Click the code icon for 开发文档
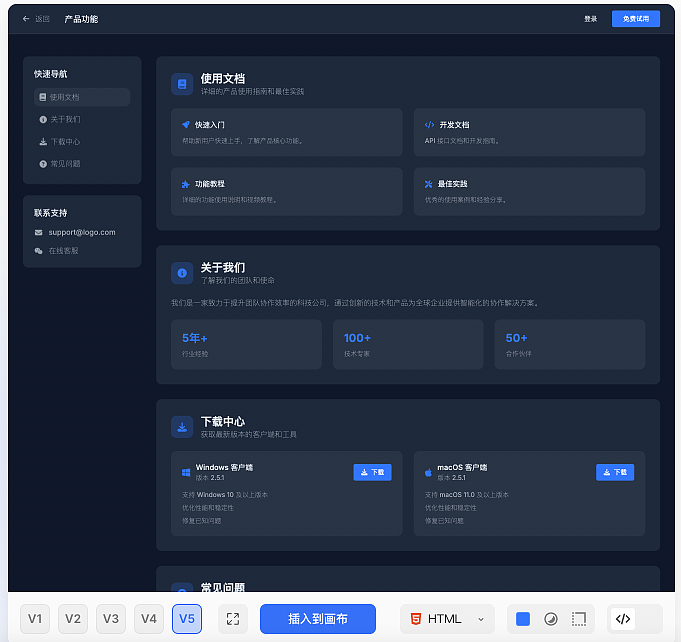This screenshot has width=681, height=642. [429, 125]
